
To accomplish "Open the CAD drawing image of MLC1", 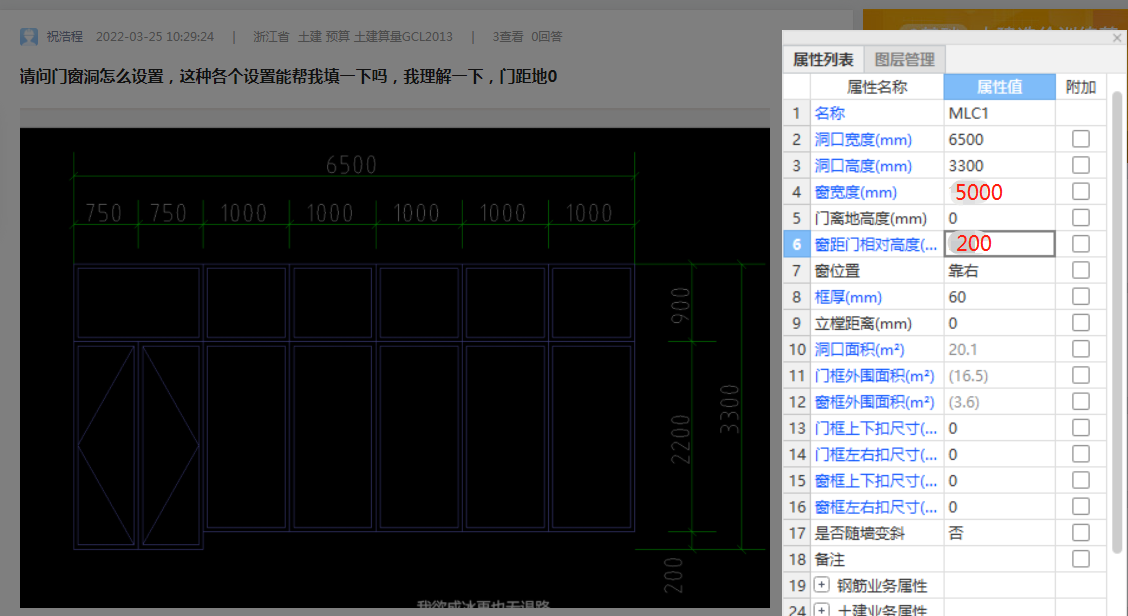I will pyautogui.click(x=394, y=368).
